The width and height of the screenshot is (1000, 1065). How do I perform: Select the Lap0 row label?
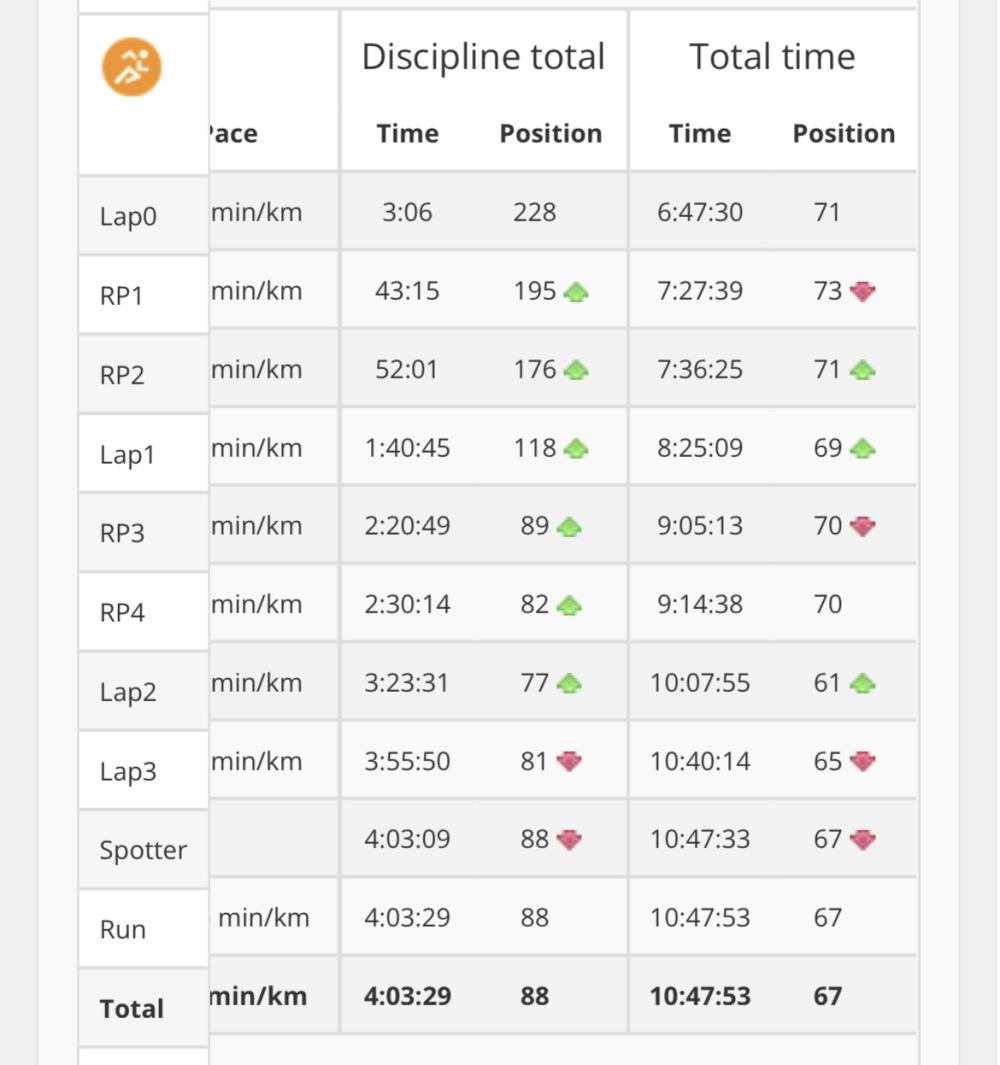(128, 217)
